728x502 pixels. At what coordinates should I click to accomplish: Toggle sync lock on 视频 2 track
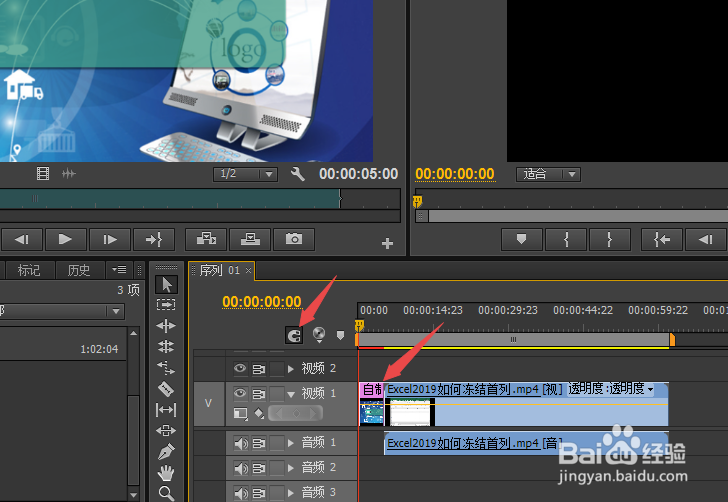coord(259,369)
